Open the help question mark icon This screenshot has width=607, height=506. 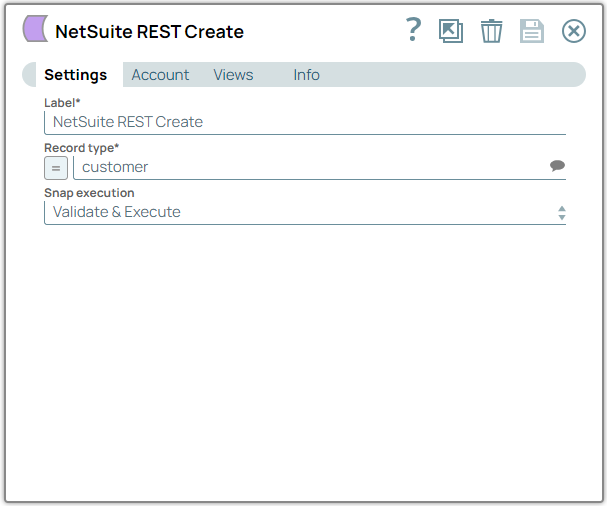pyautogui.click(x=413, y=30)
